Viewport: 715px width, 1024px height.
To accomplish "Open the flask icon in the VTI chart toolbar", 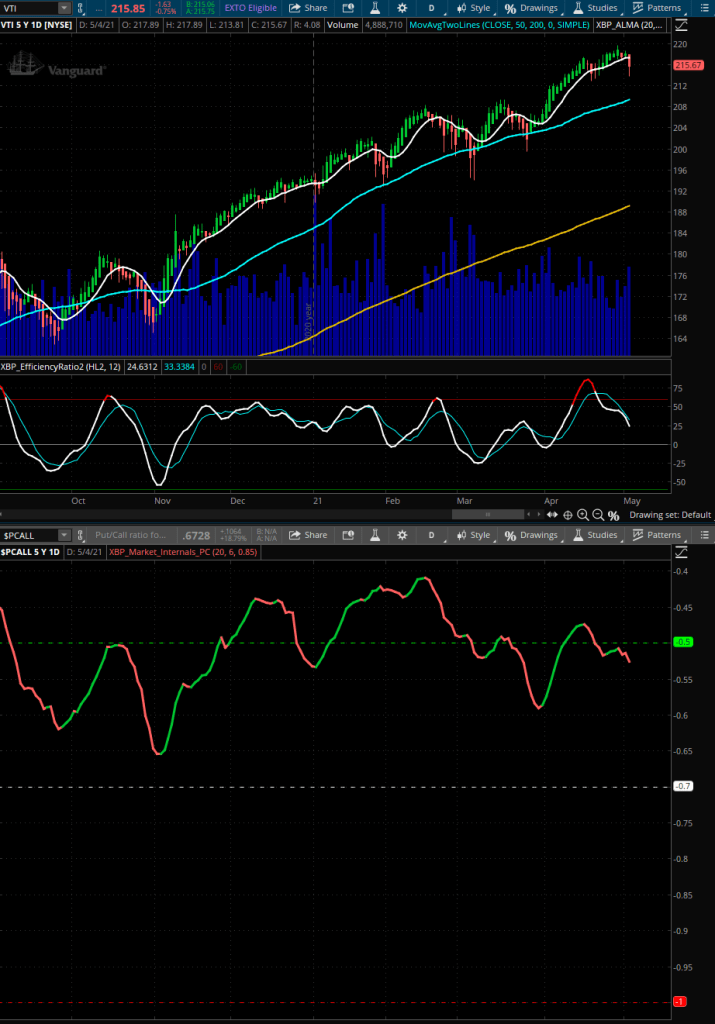I will coord(376,7).
